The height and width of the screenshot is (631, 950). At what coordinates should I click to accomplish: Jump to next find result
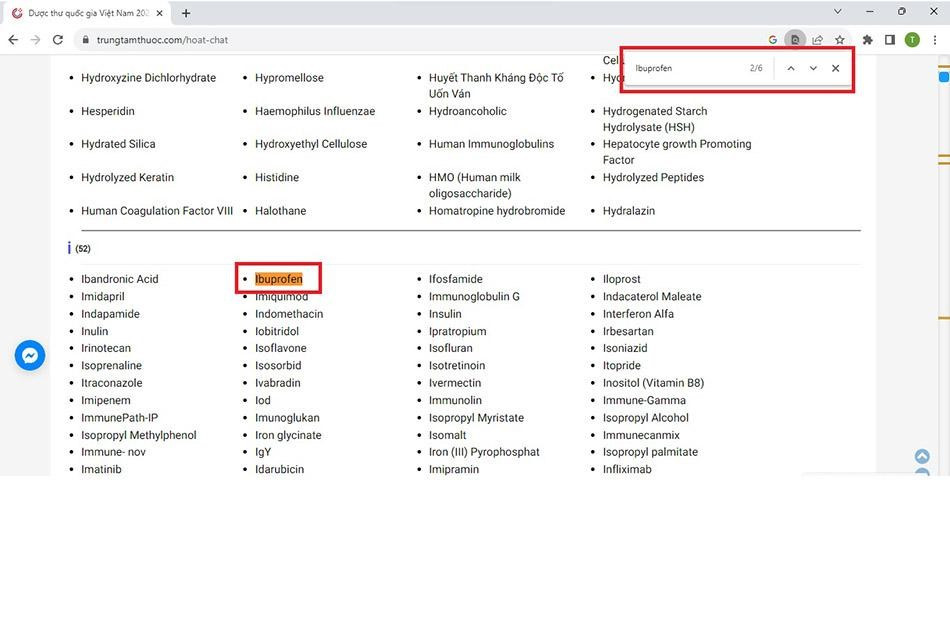click(x=813, y=68)
